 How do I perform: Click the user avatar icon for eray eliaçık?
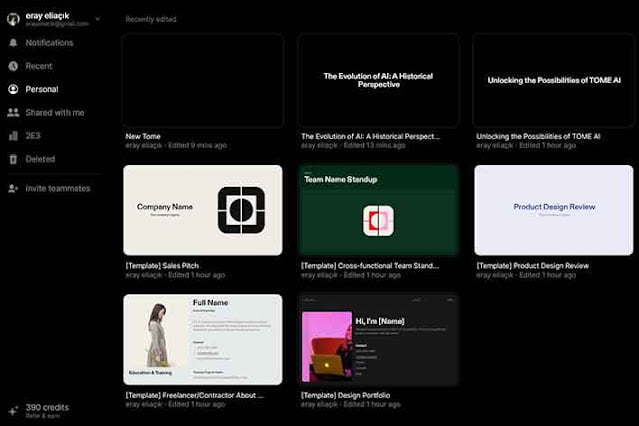[13, 19]
